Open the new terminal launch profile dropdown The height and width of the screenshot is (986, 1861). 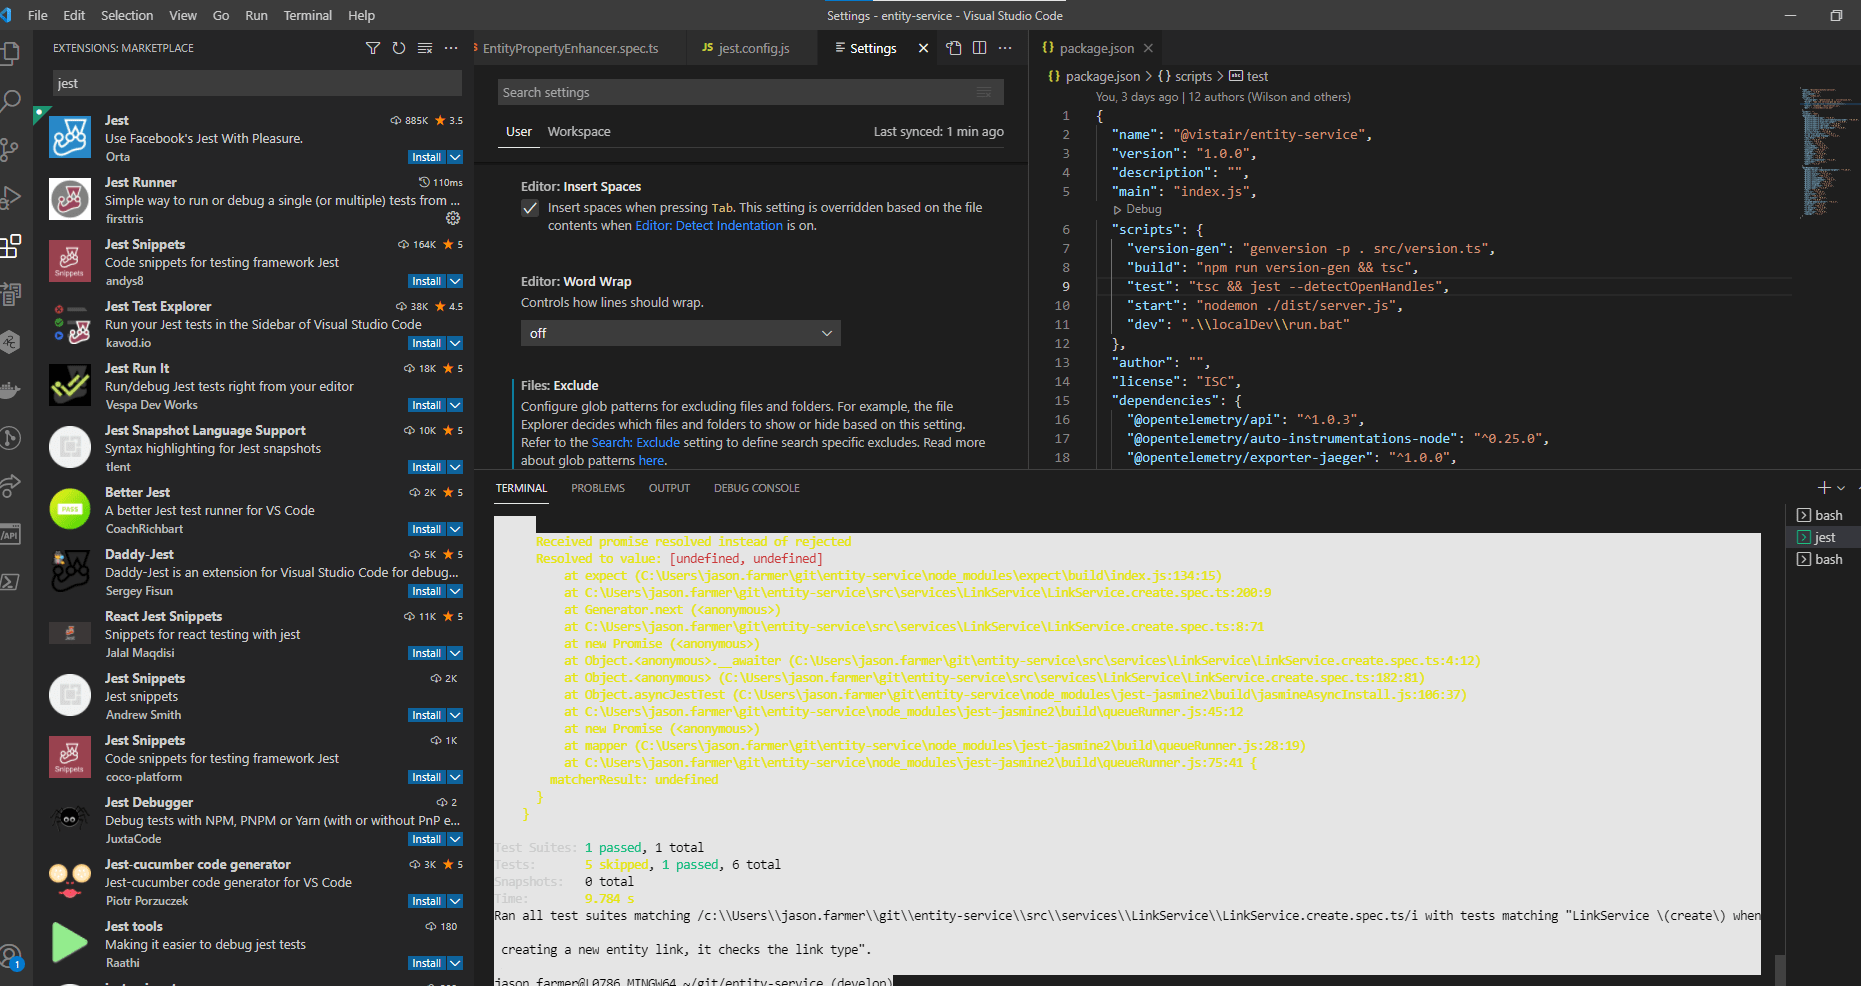(1841, 488)
